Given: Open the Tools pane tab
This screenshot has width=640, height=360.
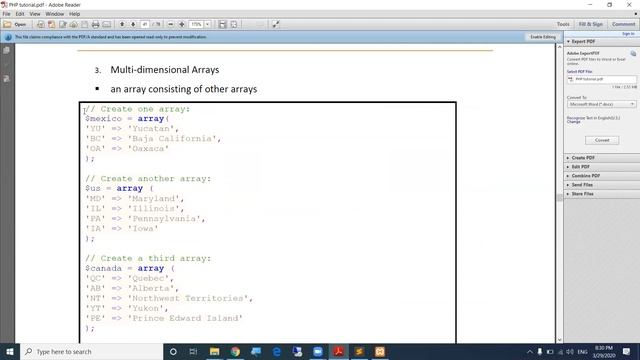Looking at the screenshot, I should tap(563, 24).
